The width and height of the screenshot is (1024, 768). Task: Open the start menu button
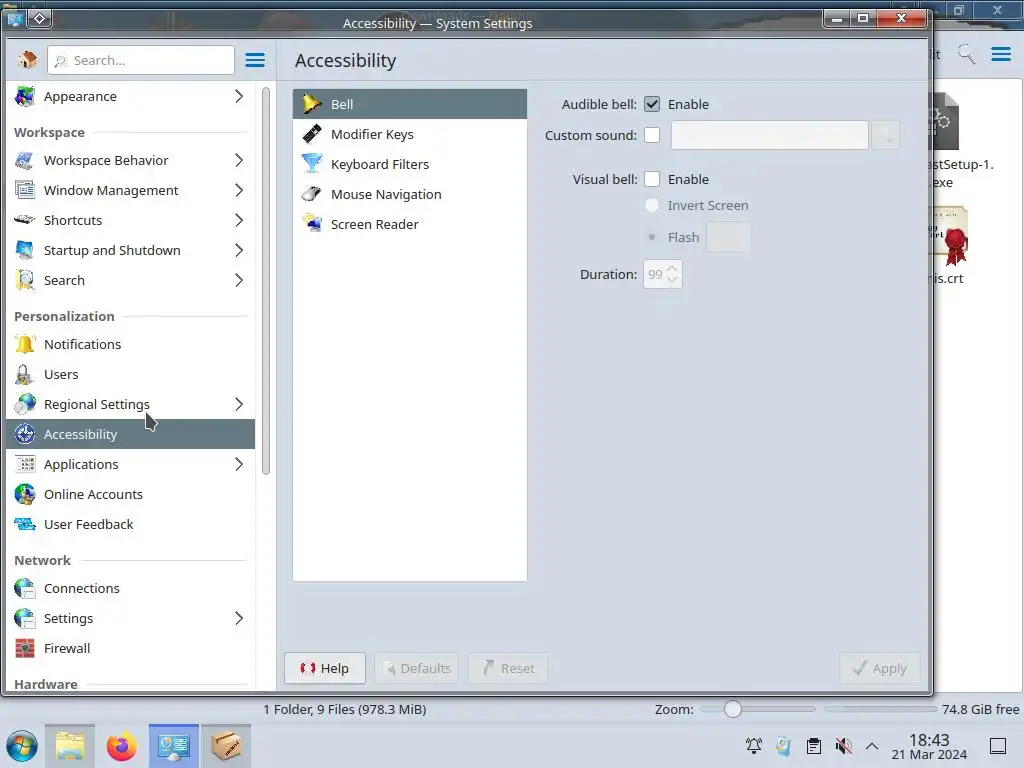[22, 746]
